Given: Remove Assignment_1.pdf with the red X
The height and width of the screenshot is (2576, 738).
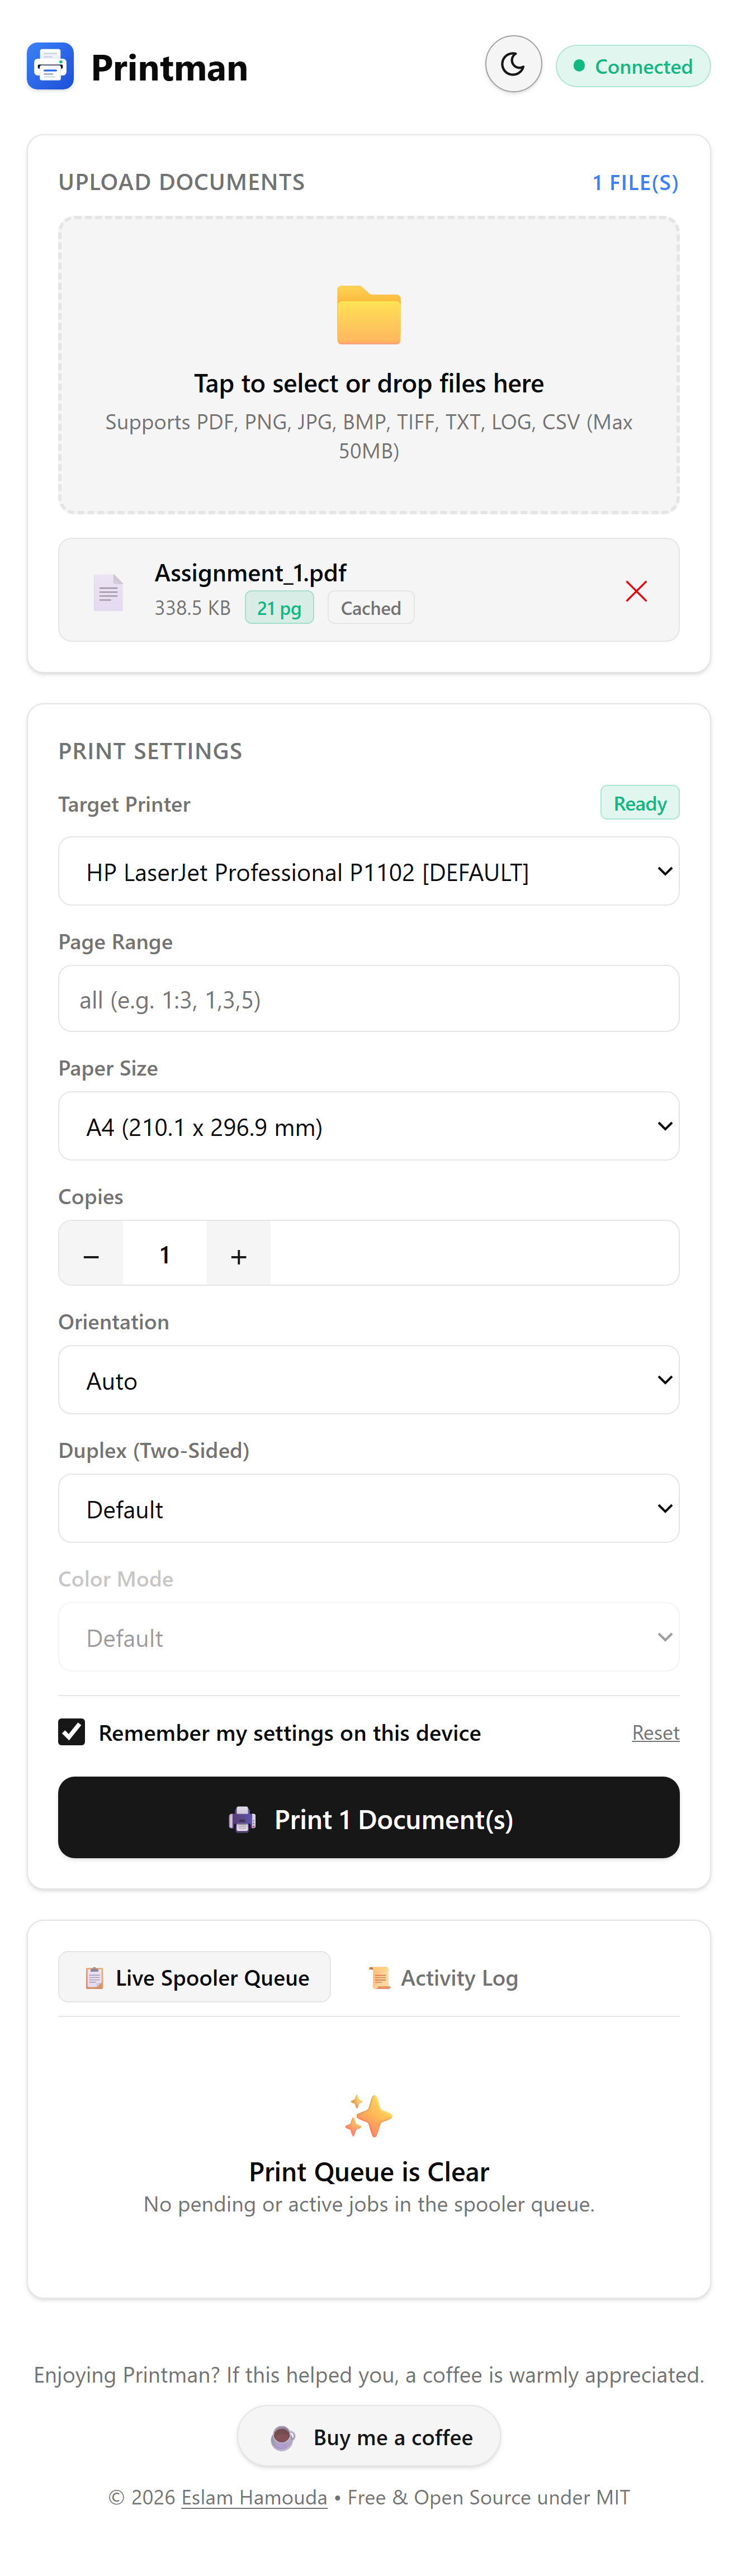Looking at the screenshot, I should tap(636, 591).
